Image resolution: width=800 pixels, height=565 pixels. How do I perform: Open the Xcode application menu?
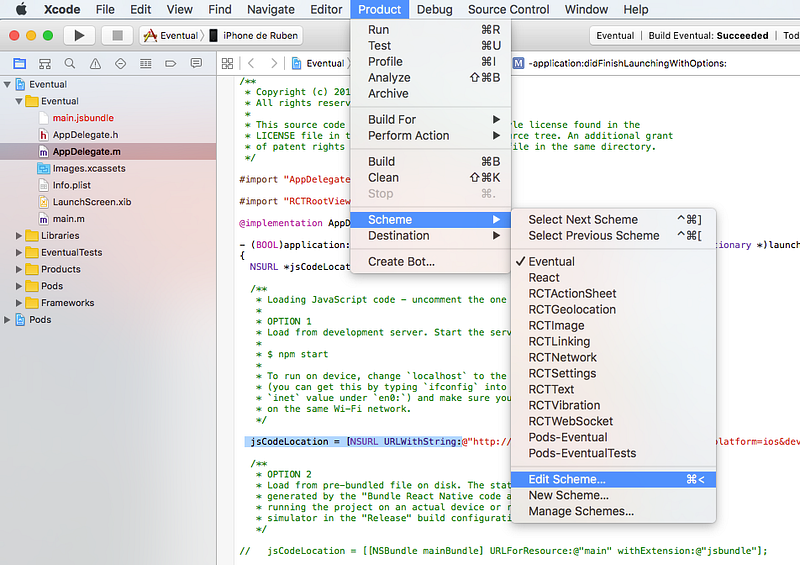(x=62, y=9)
